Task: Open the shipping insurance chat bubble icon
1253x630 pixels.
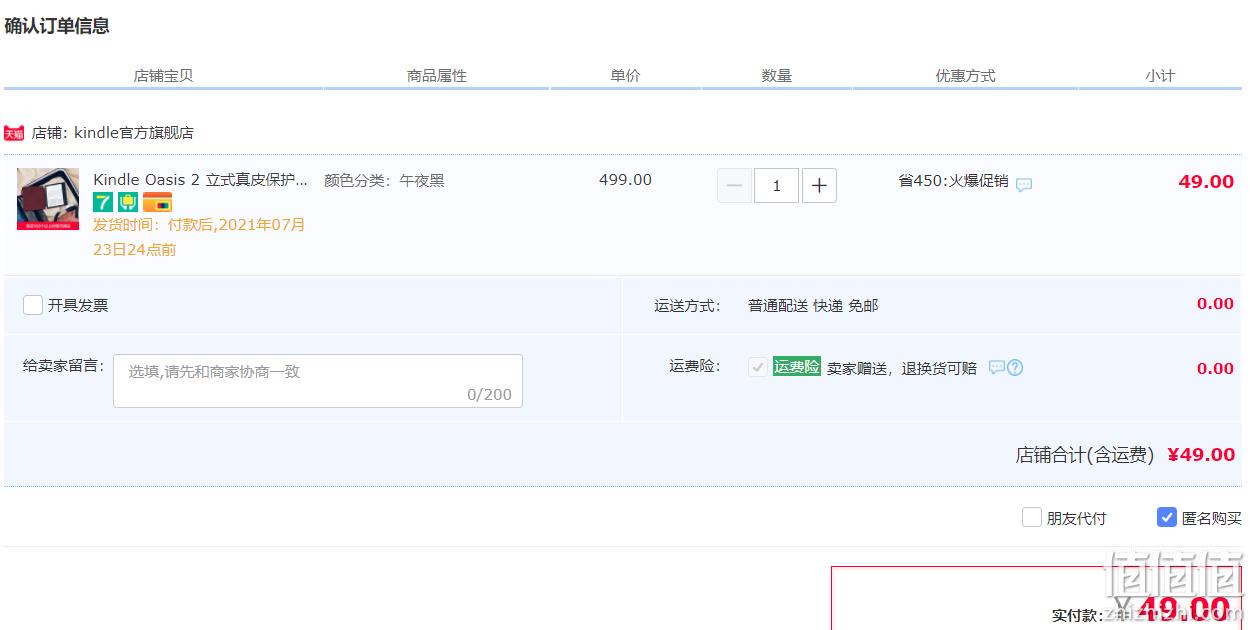Action: pyautogui.click(x=996, y=367)
